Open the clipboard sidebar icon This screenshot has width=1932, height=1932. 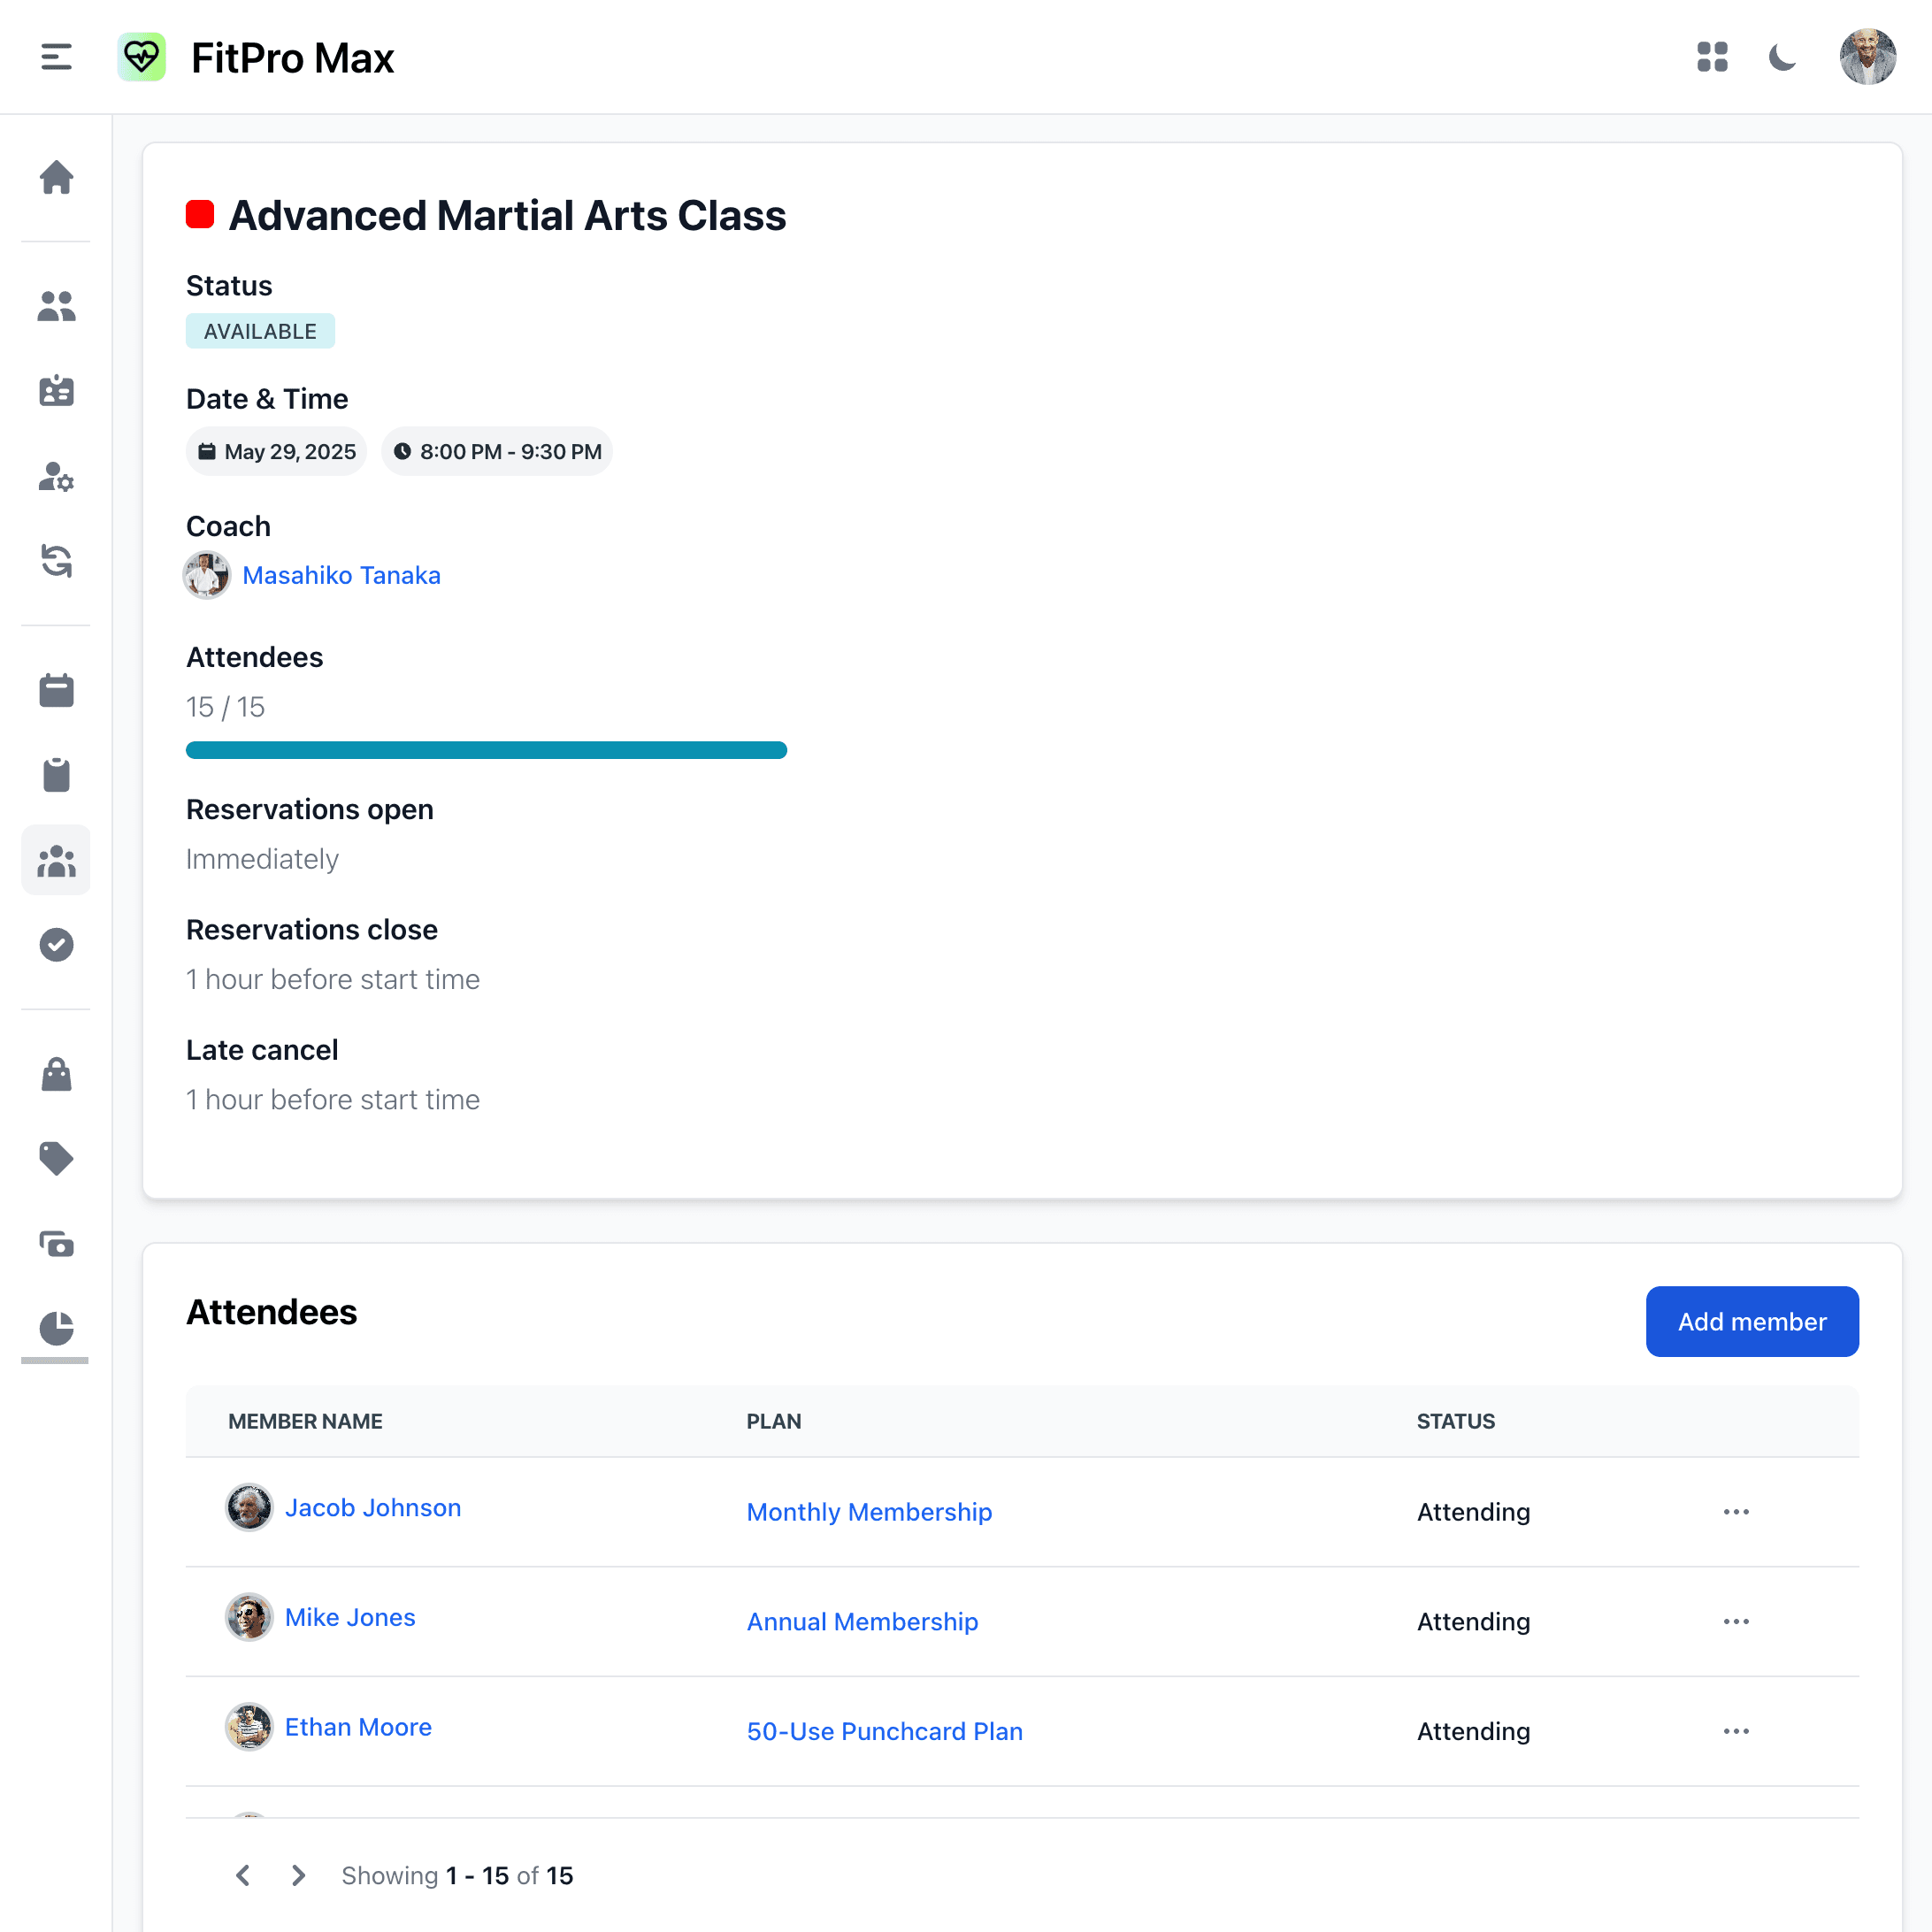click(x=56, y=775)
